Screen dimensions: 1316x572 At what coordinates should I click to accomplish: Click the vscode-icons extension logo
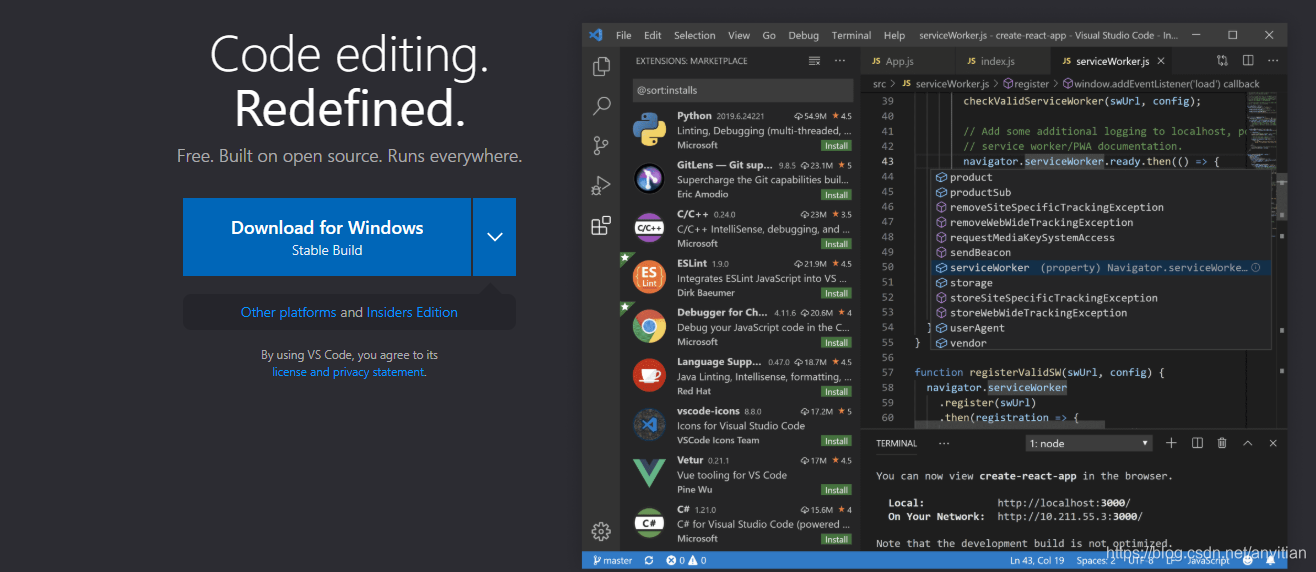pyautogui.click(x=649, y=424)
